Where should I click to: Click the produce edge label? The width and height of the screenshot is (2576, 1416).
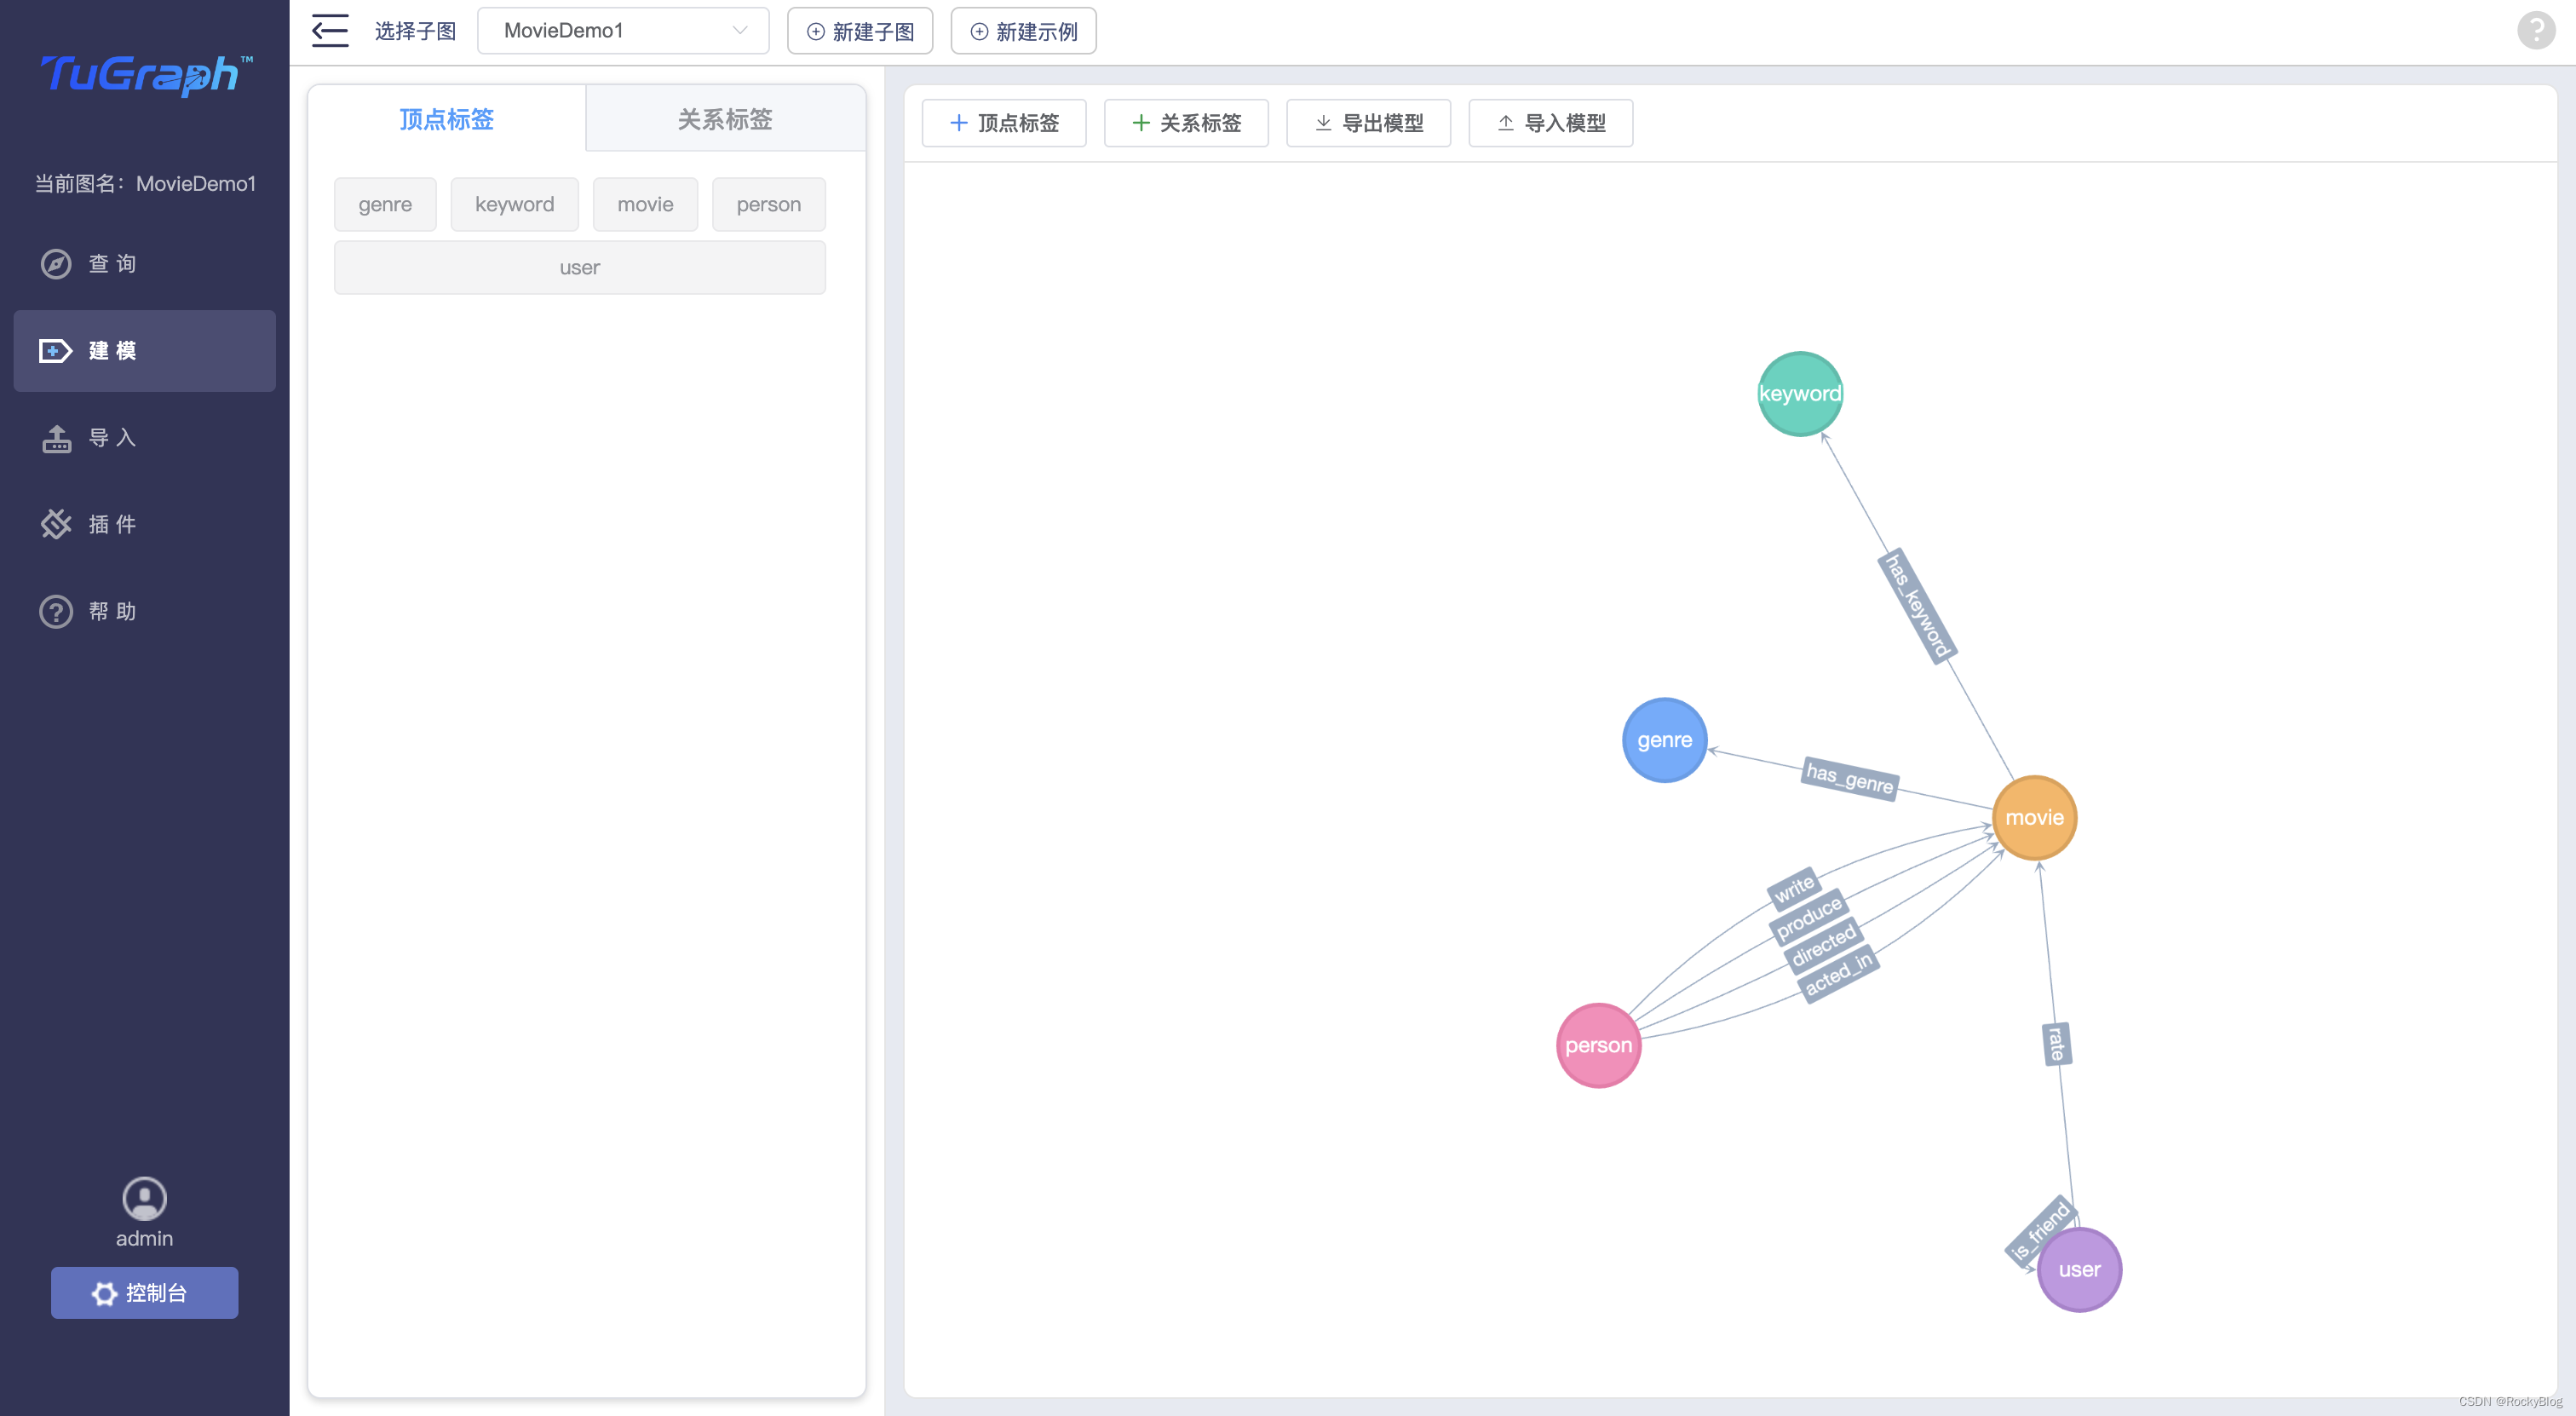click(x=1809, y=917)
